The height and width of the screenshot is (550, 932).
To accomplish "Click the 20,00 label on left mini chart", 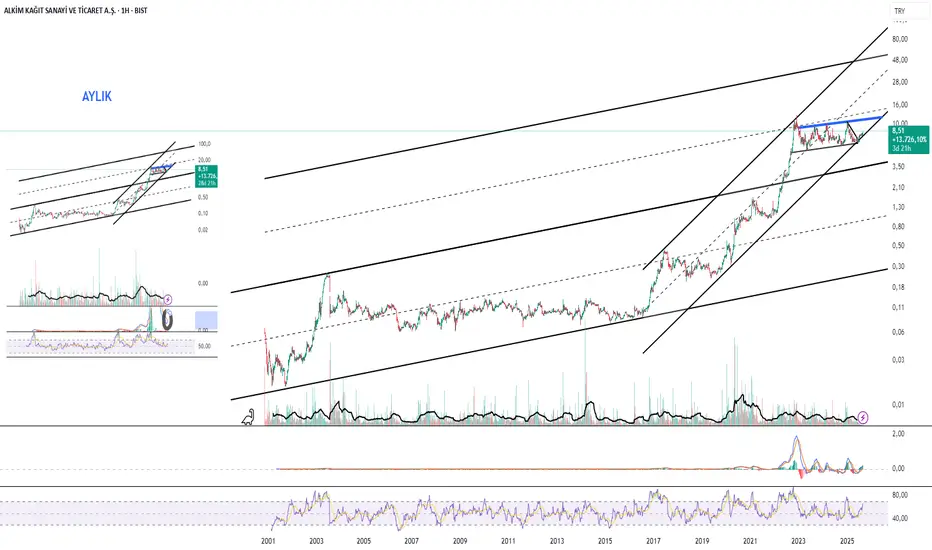I will 205,160.
